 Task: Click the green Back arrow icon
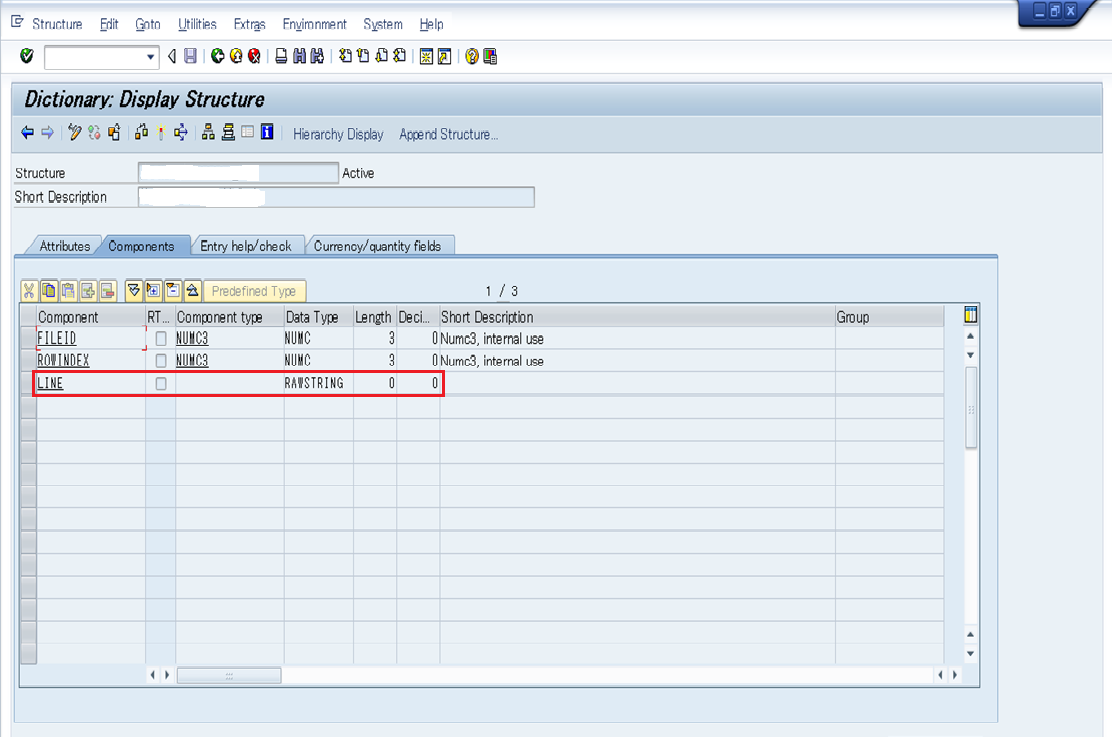(218, 56)
